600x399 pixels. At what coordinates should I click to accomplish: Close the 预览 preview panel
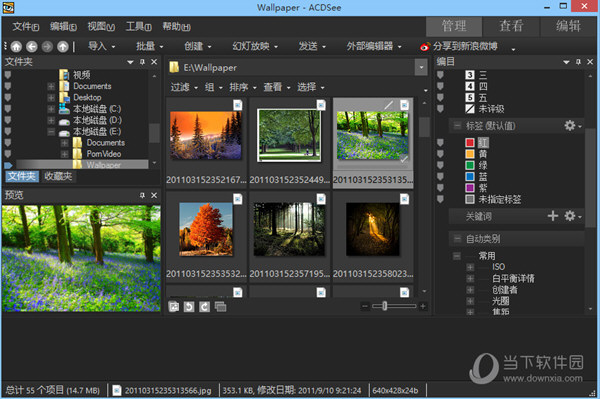(154, 195)
